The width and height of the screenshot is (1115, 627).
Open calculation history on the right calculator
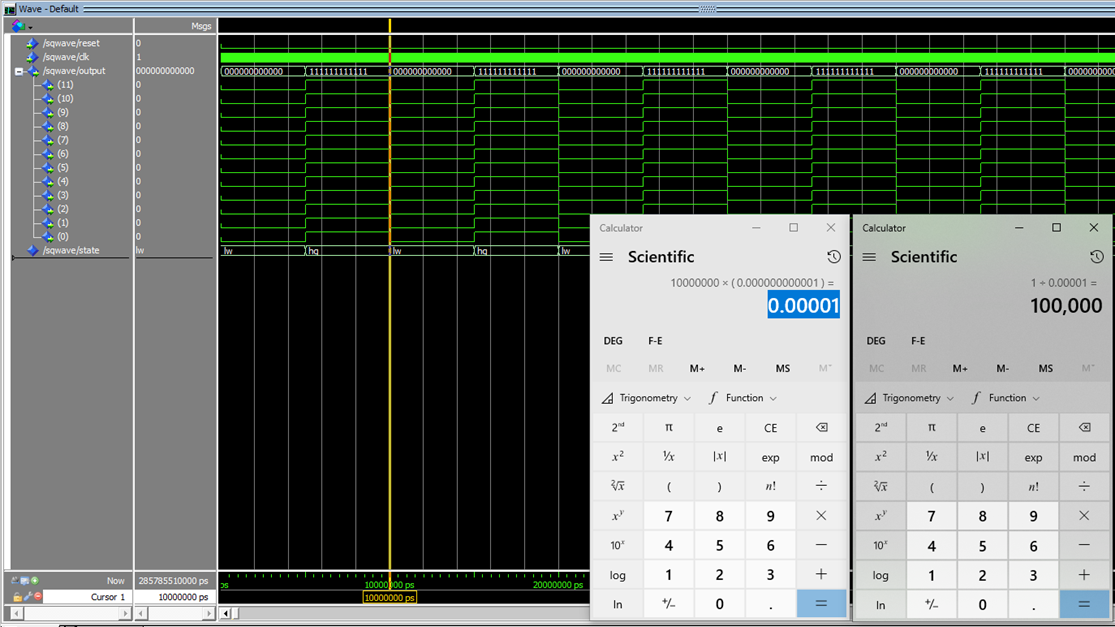[1096, 257]
